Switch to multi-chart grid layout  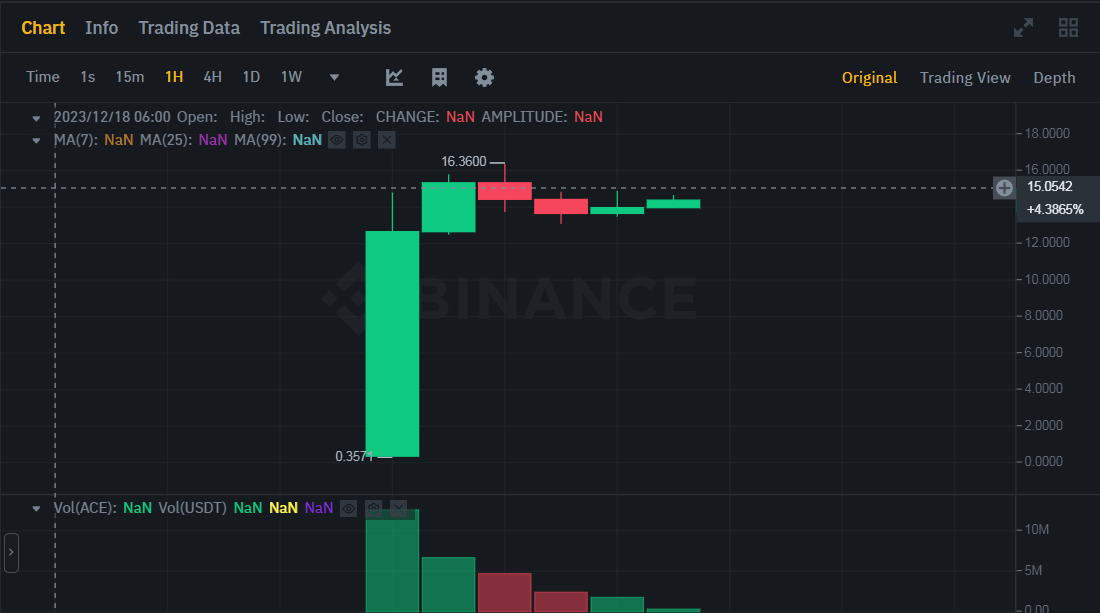pos(1068,28)
